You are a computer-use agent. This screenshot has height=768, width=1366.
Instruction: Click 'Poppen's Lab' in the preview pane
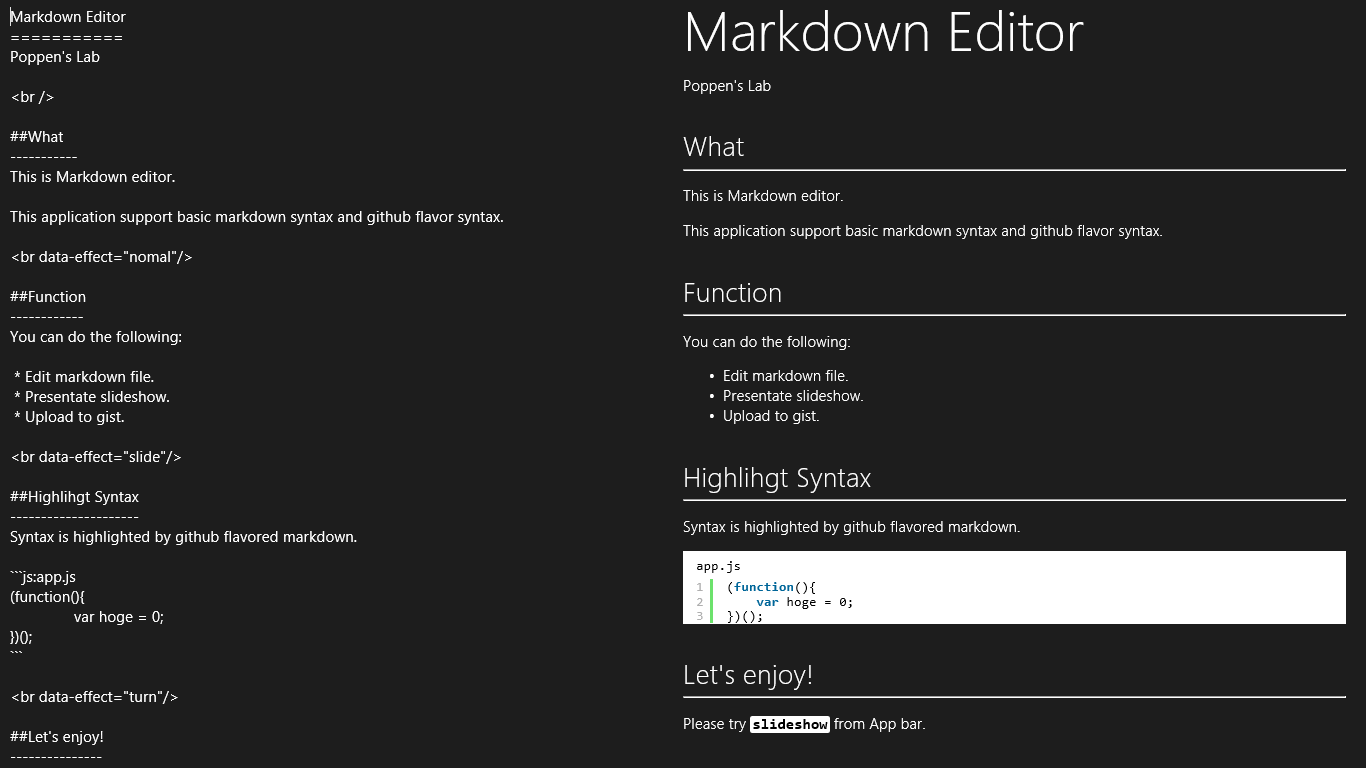pos(727,86)
